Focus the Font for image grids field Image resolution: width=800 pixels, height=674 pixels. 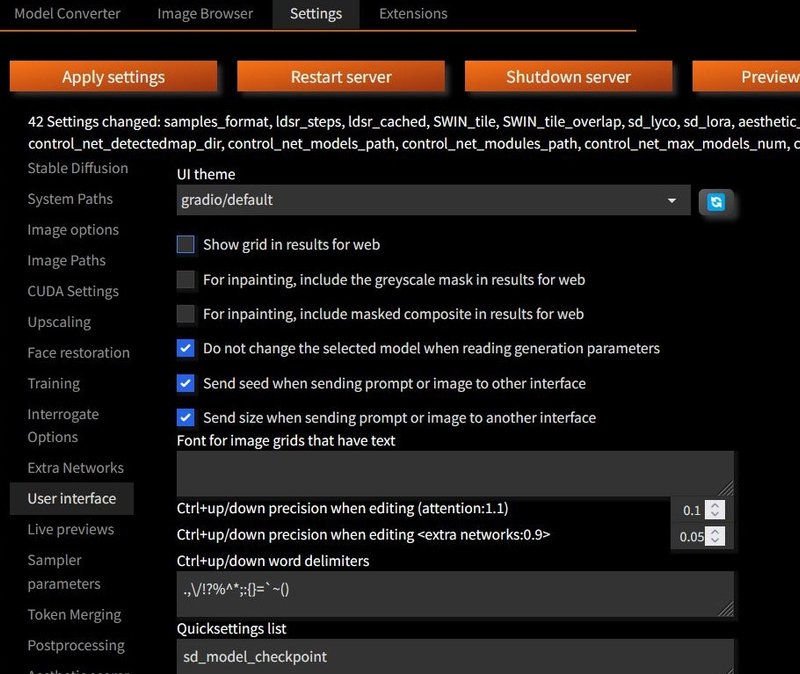(x=455, y=473)
